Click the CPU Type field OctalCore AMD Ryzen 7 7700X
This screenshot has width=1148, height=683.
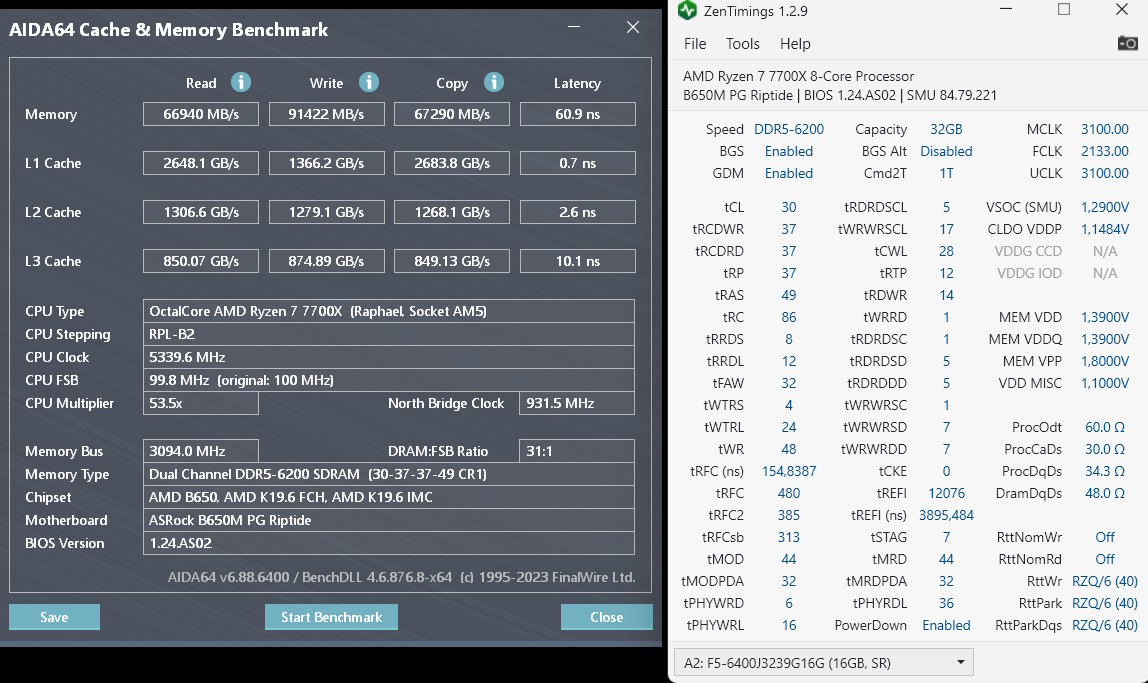click(x=389, y=311)
